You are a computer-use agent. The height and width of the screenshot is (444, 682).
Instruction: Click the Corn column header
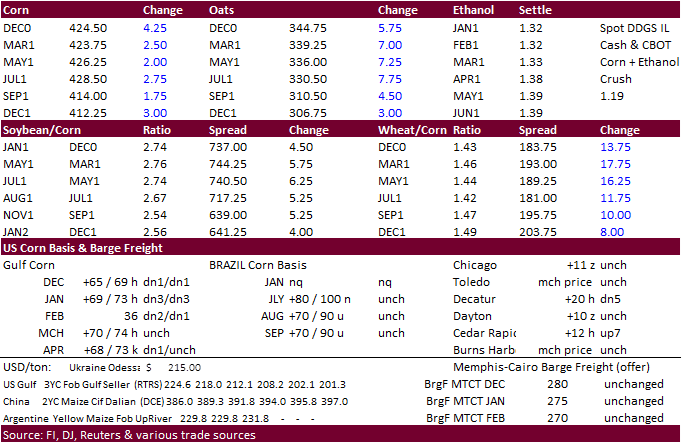[18, 10]
